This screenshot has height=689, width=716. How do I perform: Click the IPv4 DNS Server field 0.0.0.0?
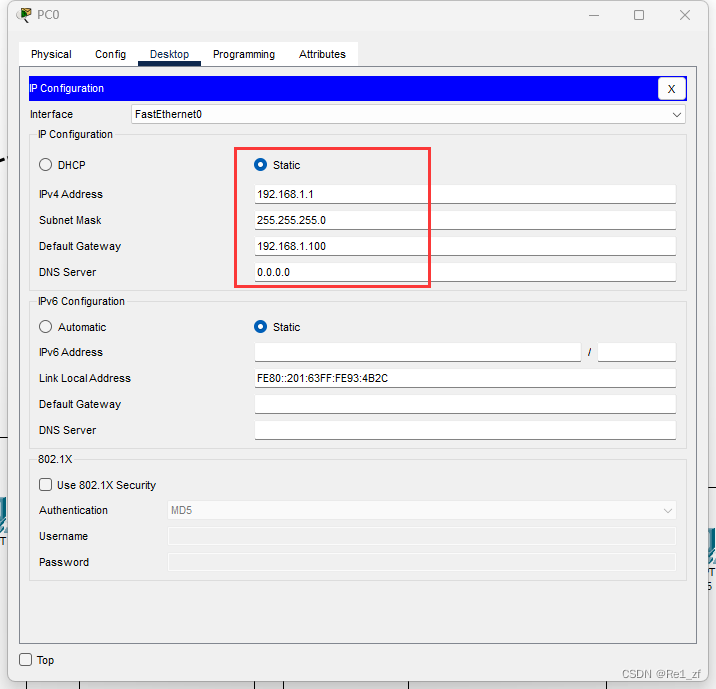[465, 272]
